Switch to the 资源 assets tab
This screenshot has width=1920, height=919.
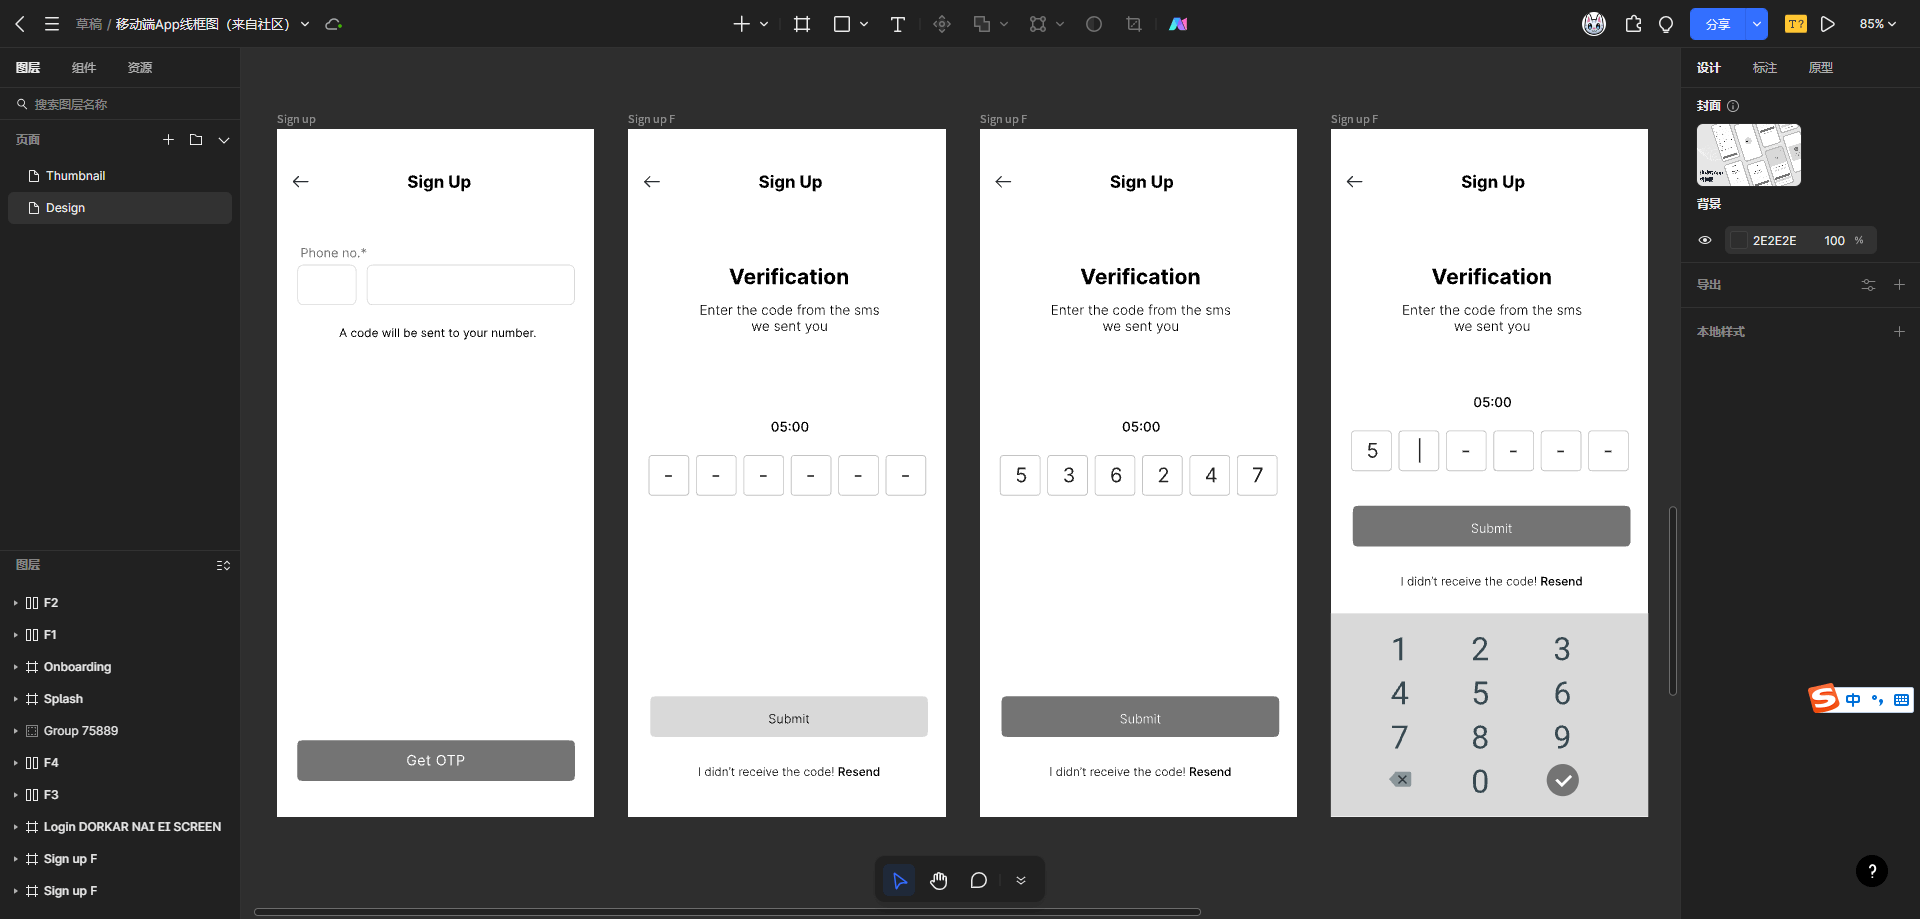pos(140,68)
